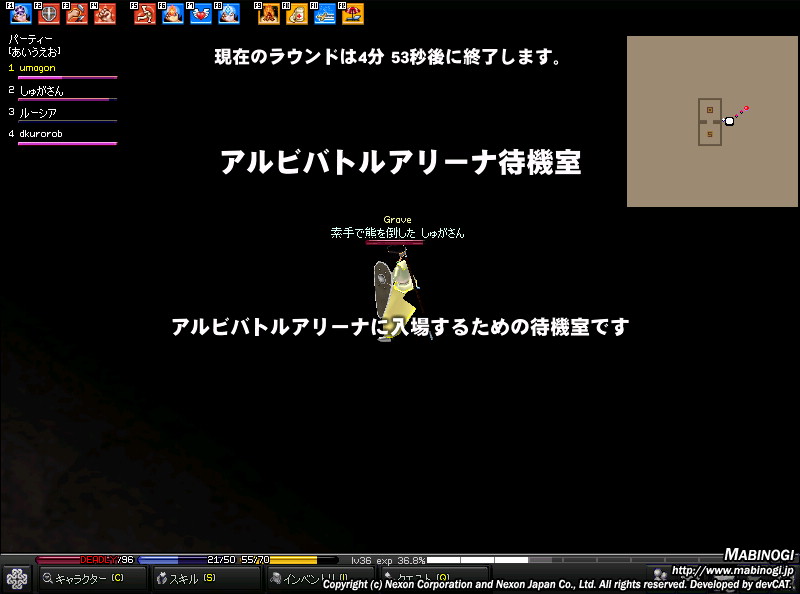
Task: Cast the F7 winged heart Healing skill
Action: click(201, 14)
